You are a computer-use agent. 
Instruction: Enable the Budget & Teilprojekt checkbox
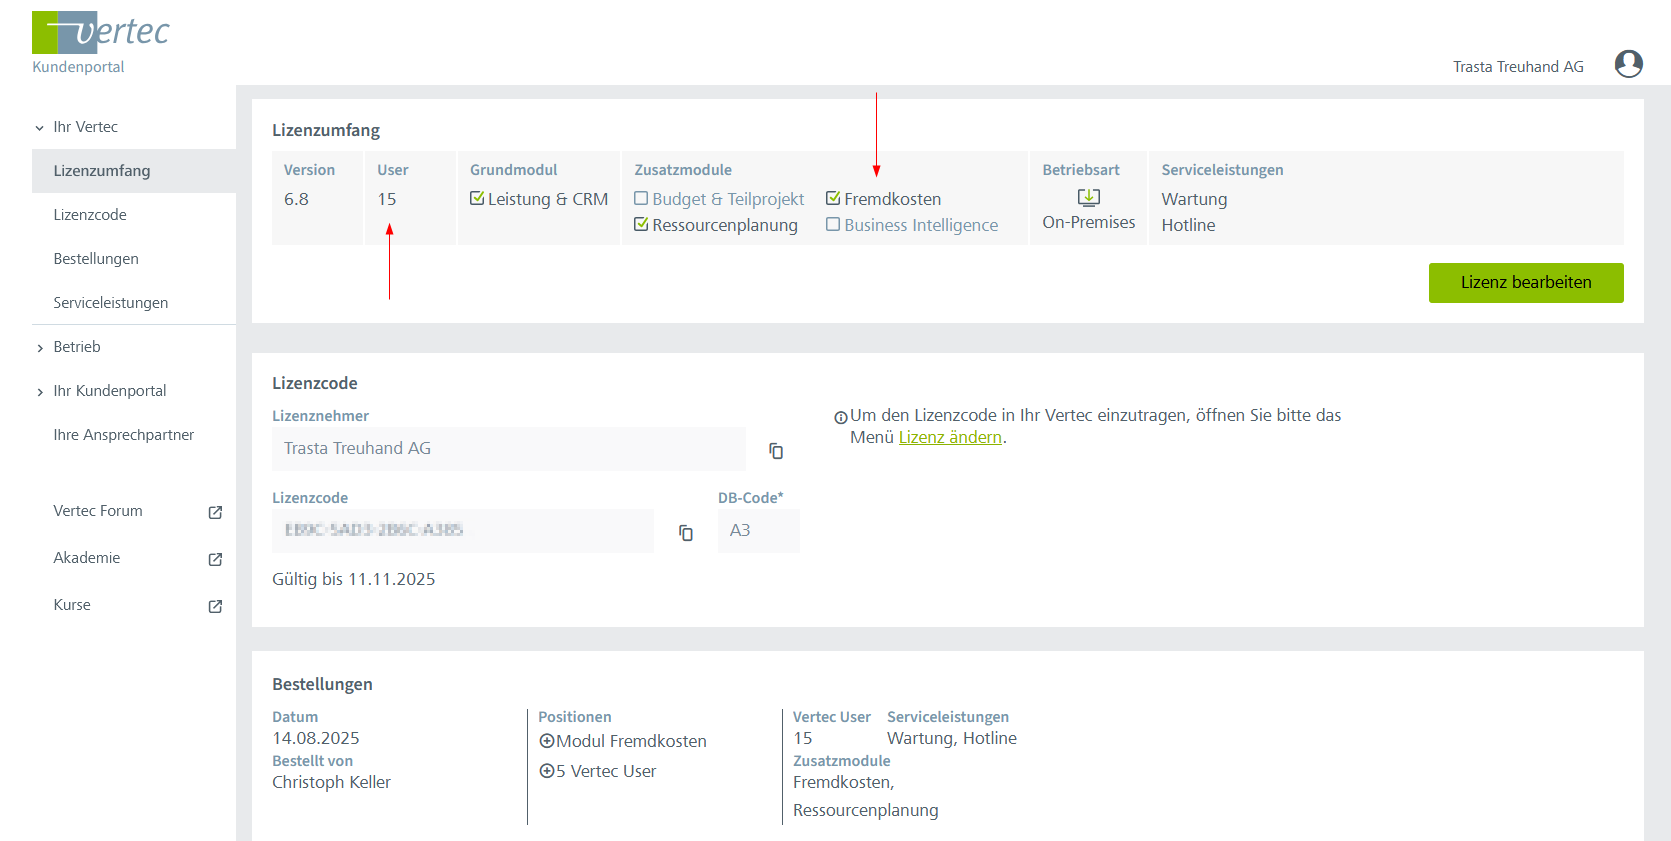[641, 198]
